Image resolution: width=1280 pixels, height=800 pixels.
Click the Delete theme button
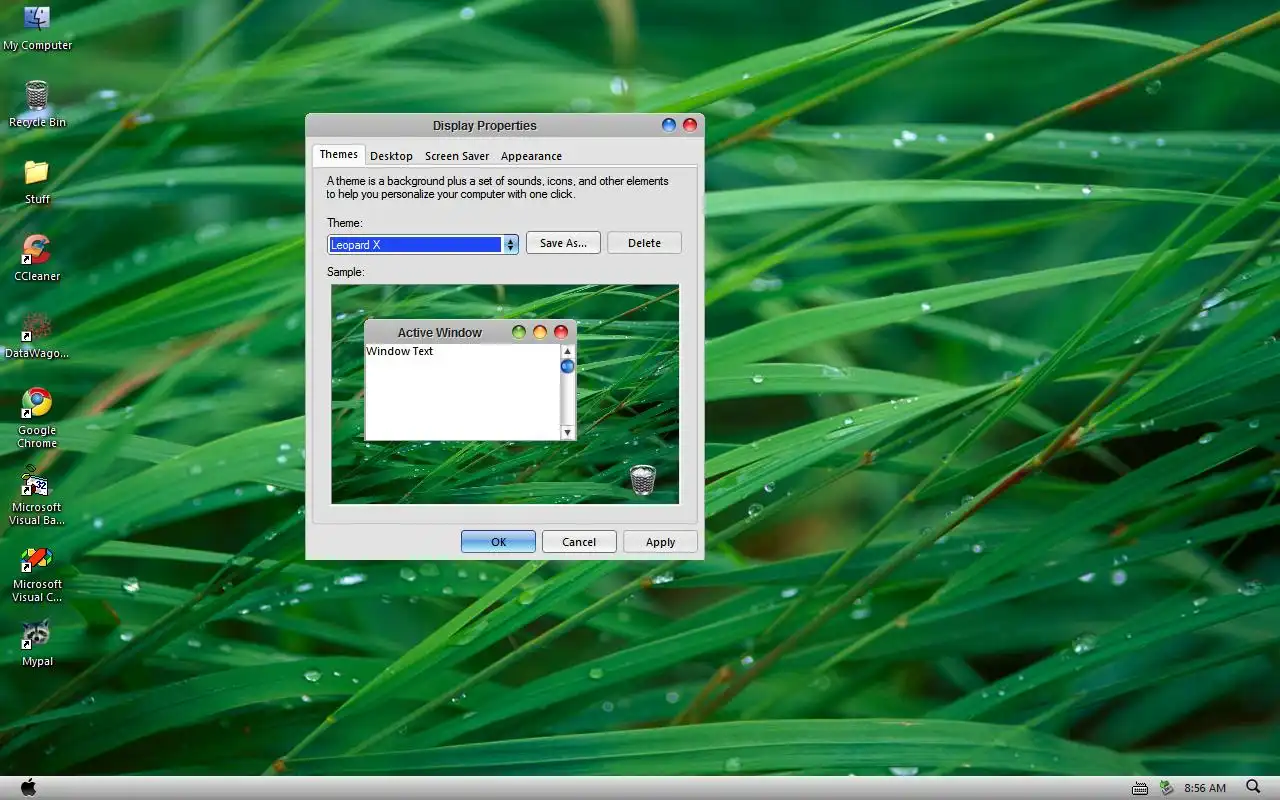click(x=644, y=243)
